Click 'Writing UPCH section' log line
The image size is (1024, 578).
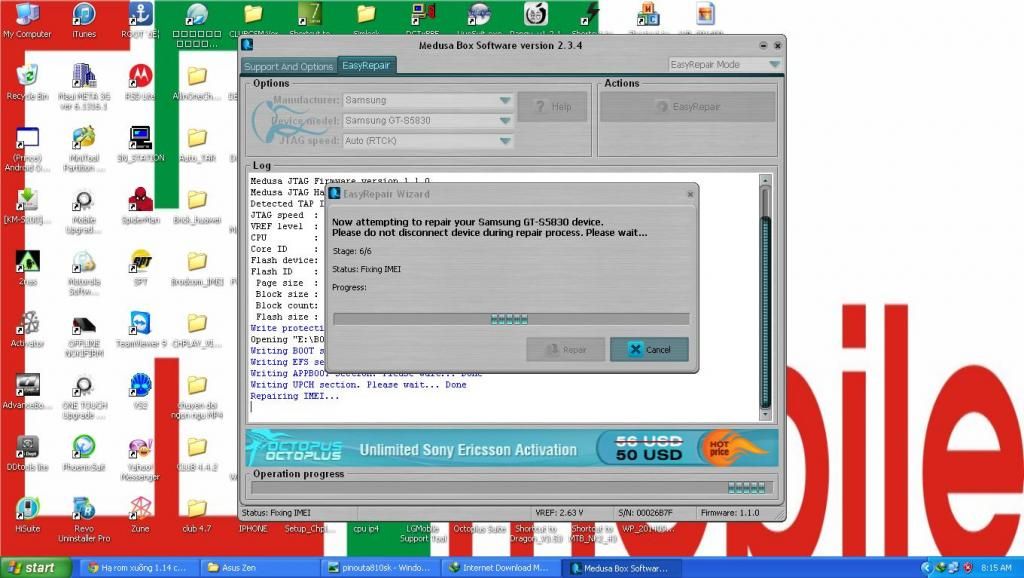[x=358, y=385]
